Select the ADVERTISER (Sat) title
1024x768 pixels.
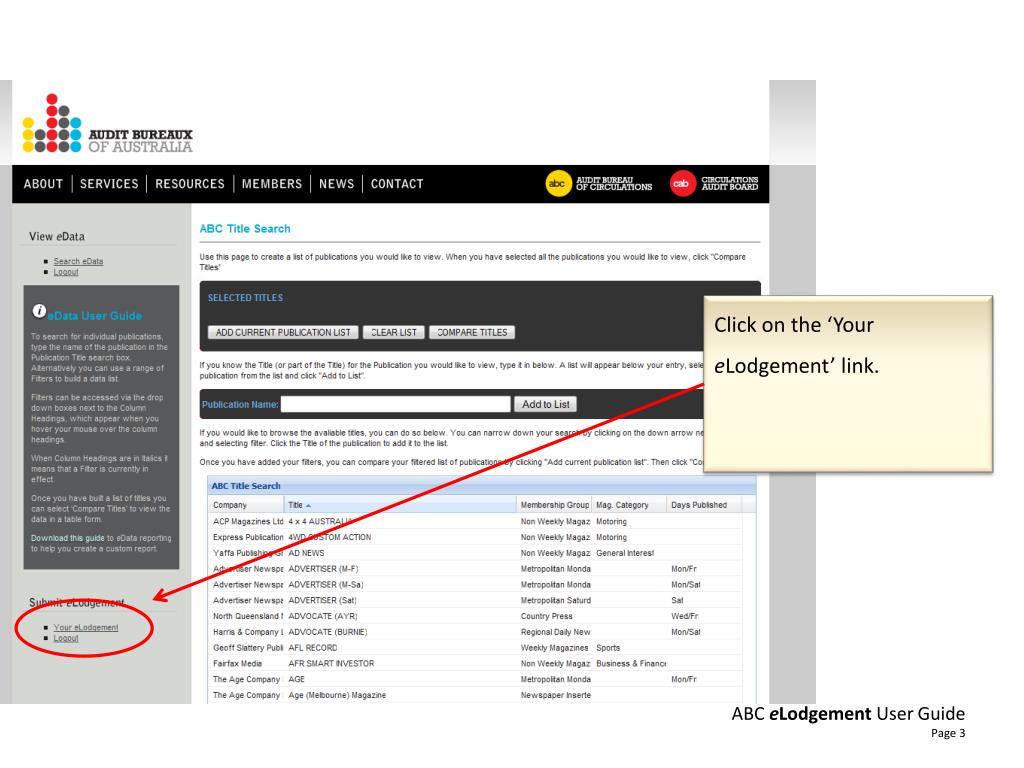pos(322,600)
